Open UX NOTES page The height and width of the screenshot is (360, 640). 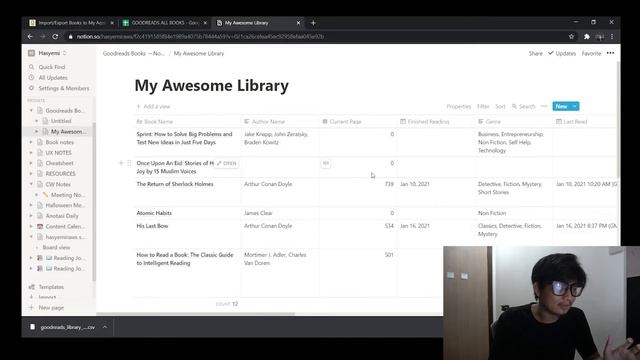[58, 153]
